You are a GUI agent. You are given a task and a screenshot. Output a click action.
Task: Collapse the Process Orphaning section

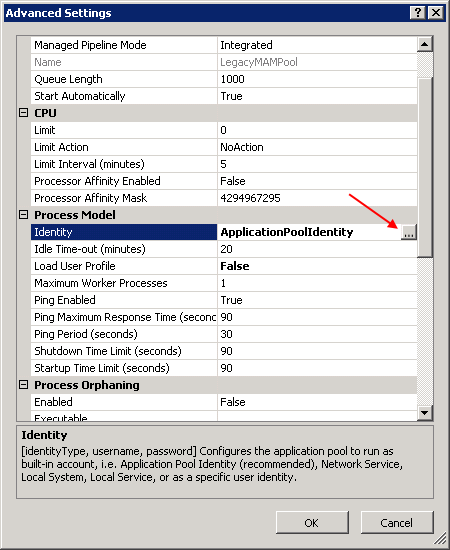point(23,385)
